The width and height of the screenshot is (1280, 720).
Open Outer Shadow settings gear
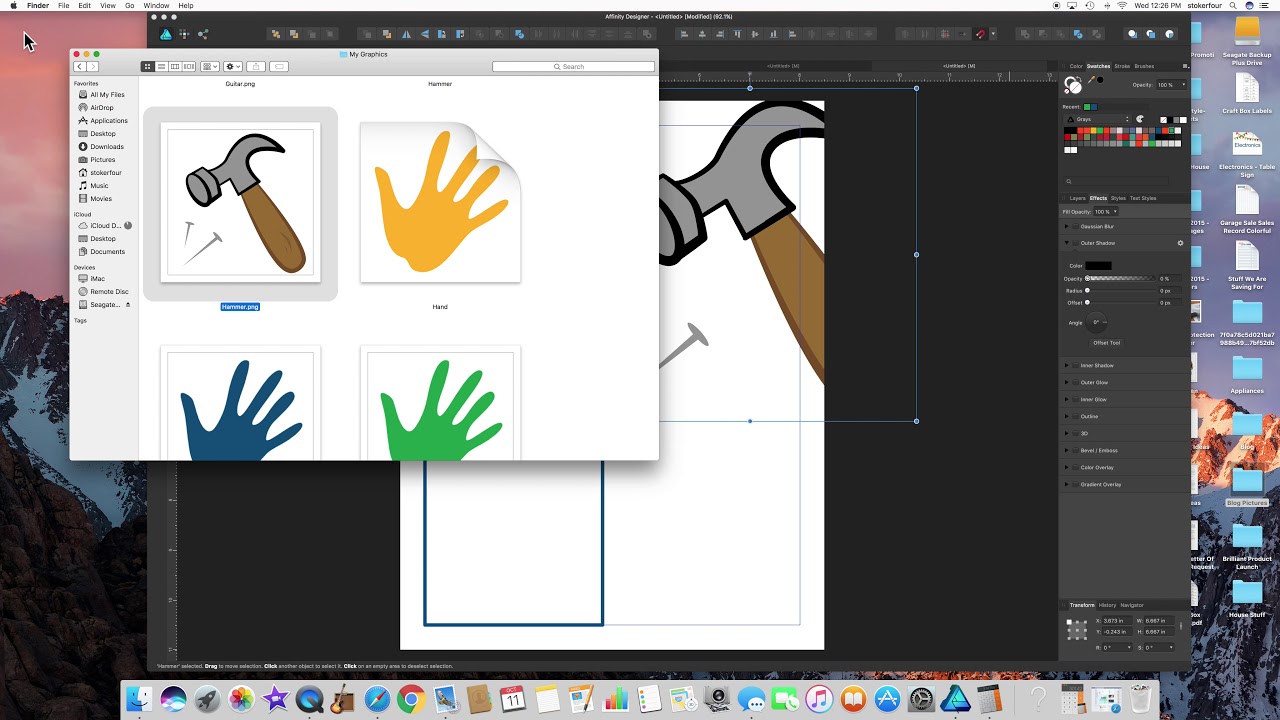coord(1180,243)
